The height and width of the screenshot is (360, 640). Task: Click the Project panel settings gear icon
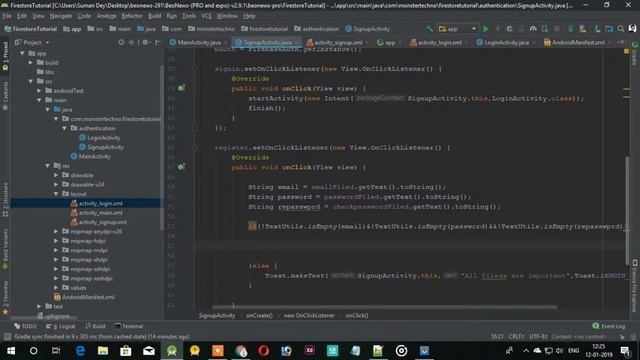(x=145, y=42)
